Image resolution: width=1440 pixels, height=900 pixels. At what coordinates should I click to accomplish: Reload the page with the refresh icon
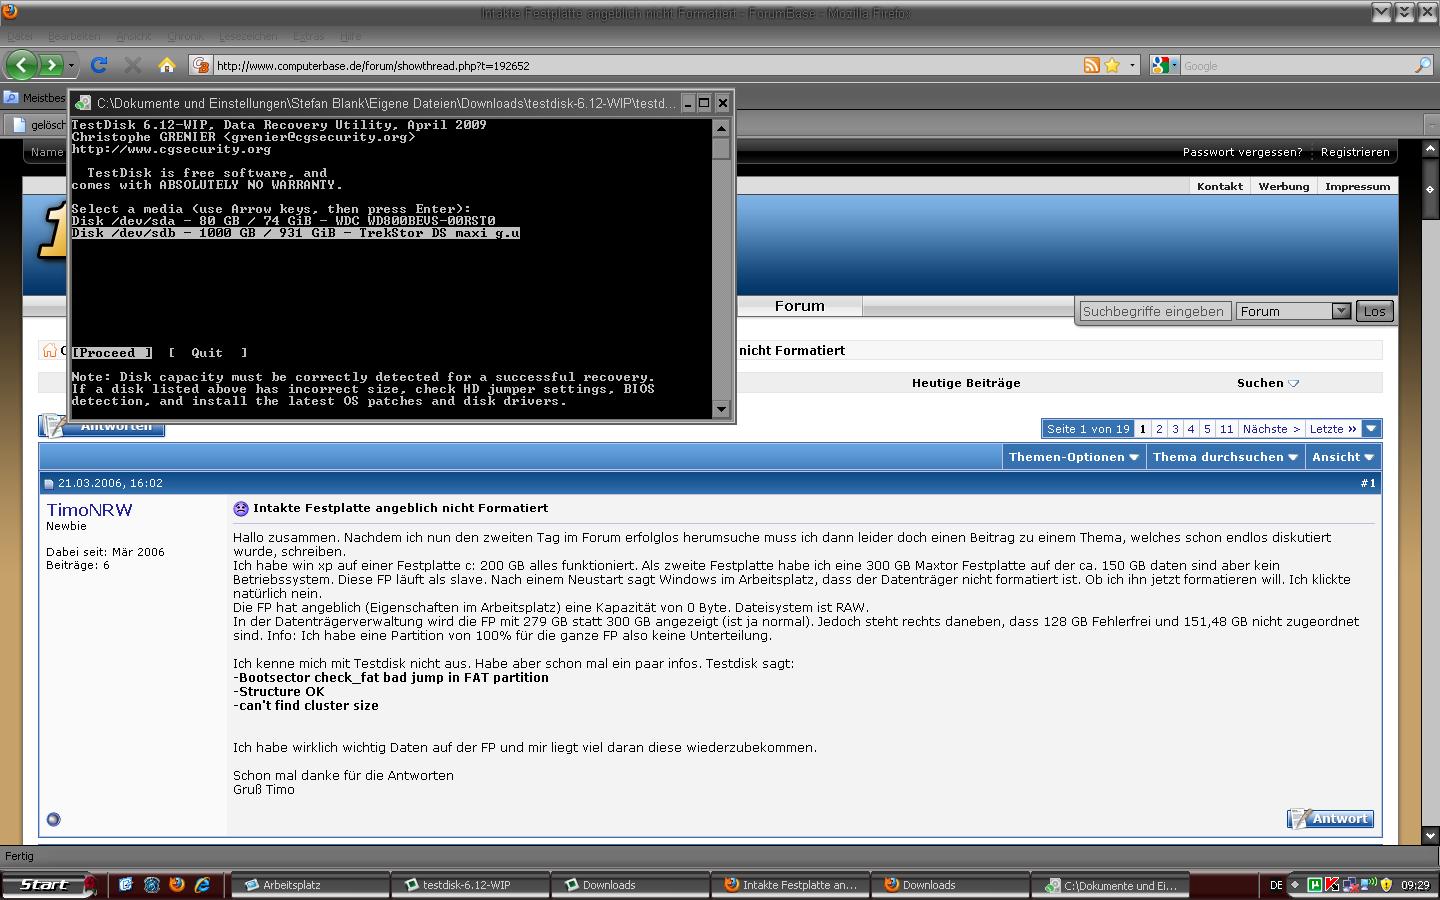point(98,65)
